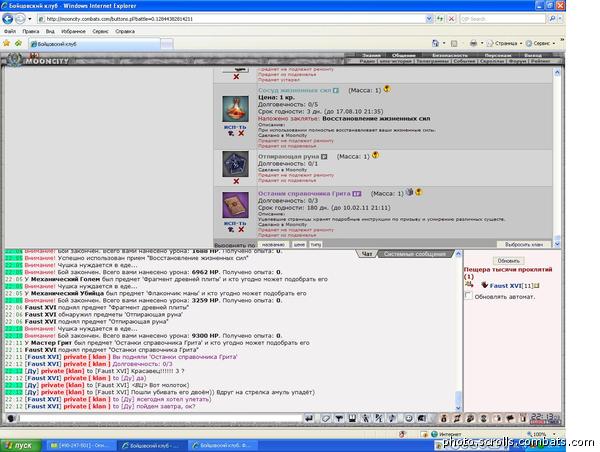Delete the topmost partially visible item

236,77
